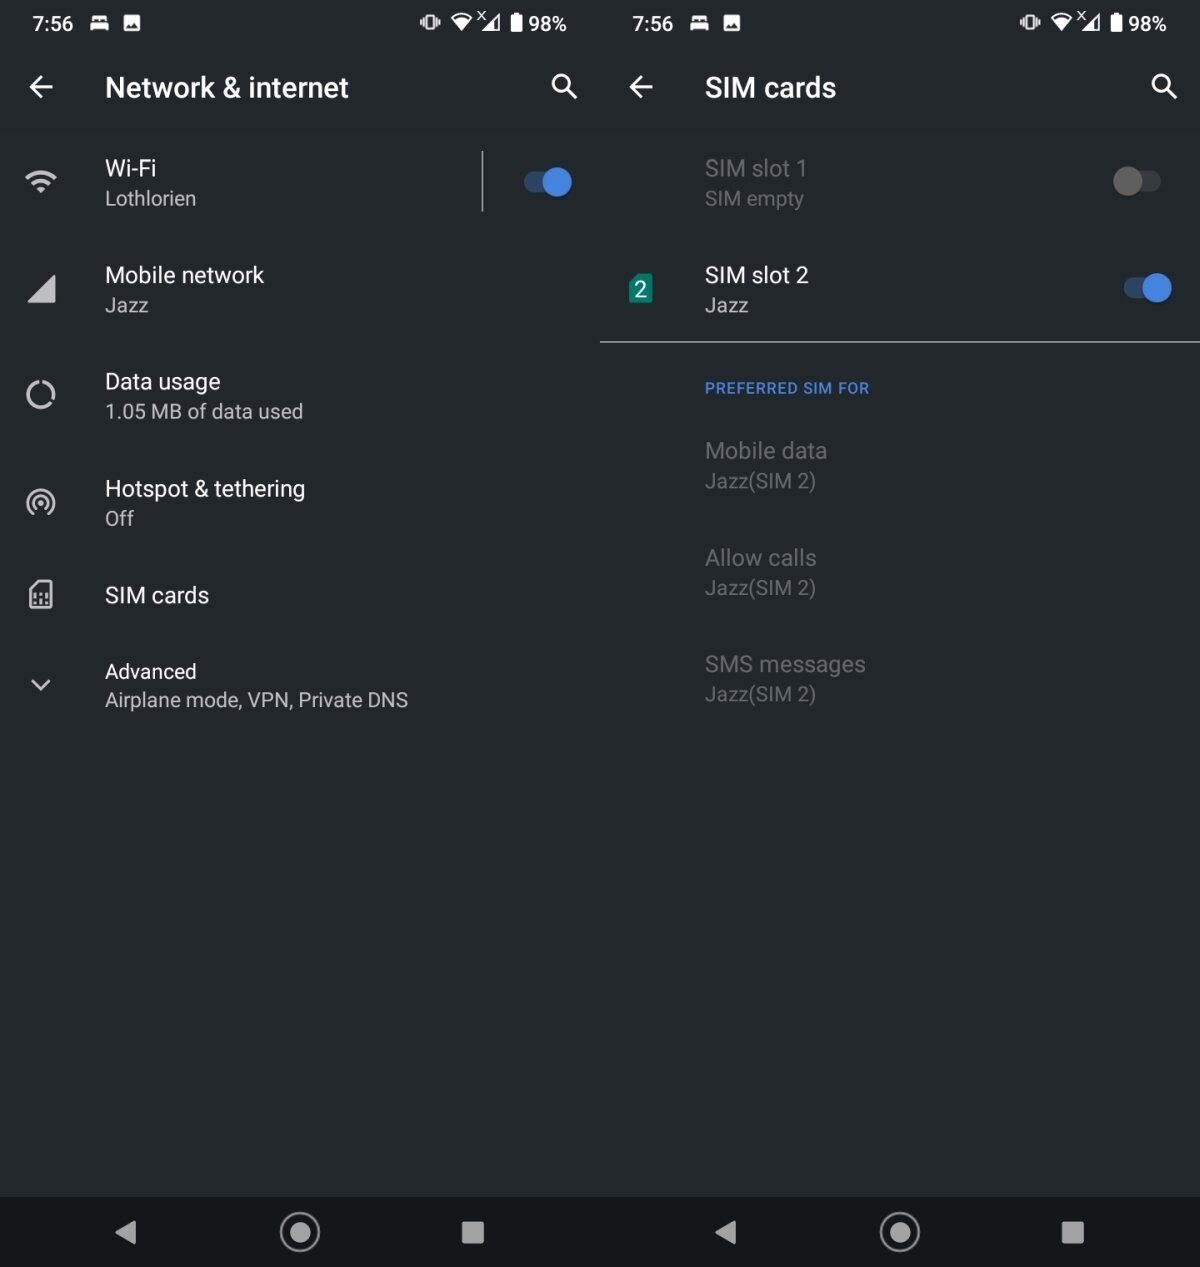Select the Wi-Fi icon in Network settings
The height and width of the screenshot is (1267, 1200).
click(40, 181)
